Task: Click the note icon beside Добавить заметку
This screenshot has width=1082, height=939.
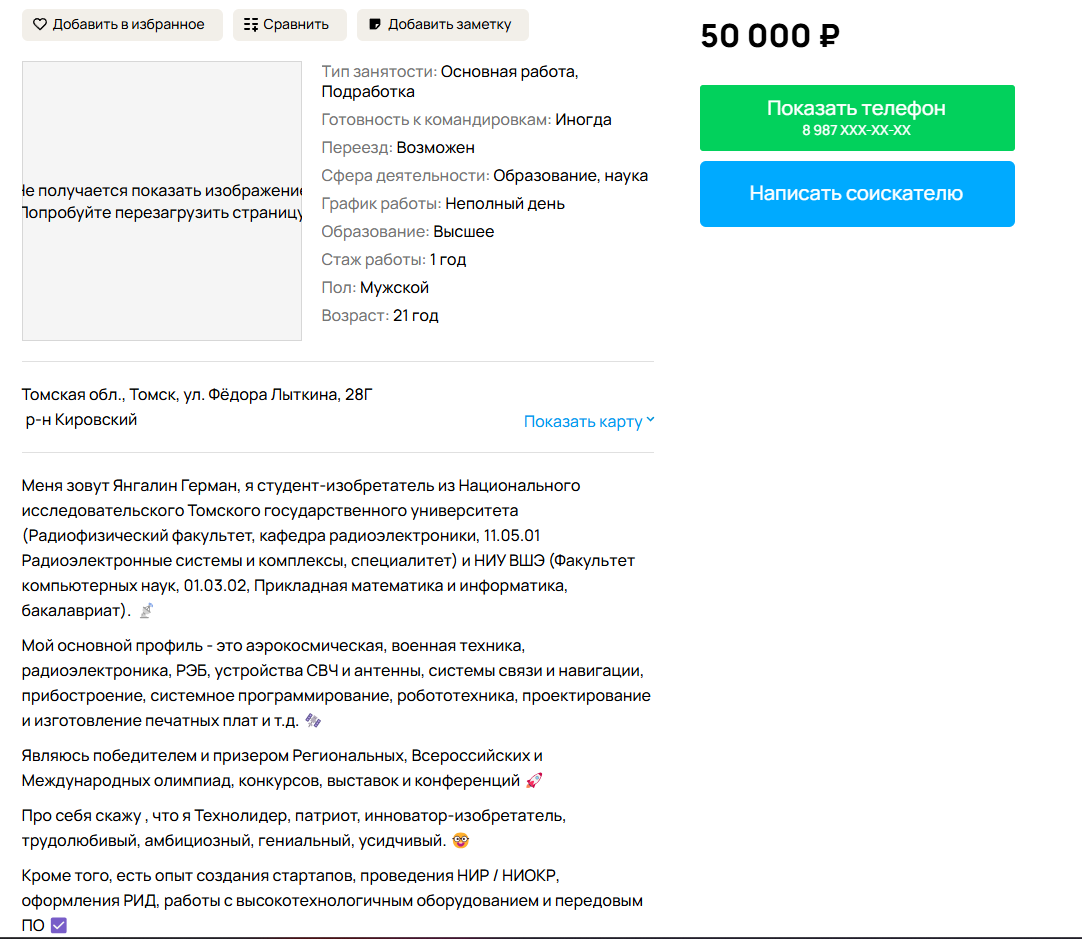Action: click(x=375, y=25)
